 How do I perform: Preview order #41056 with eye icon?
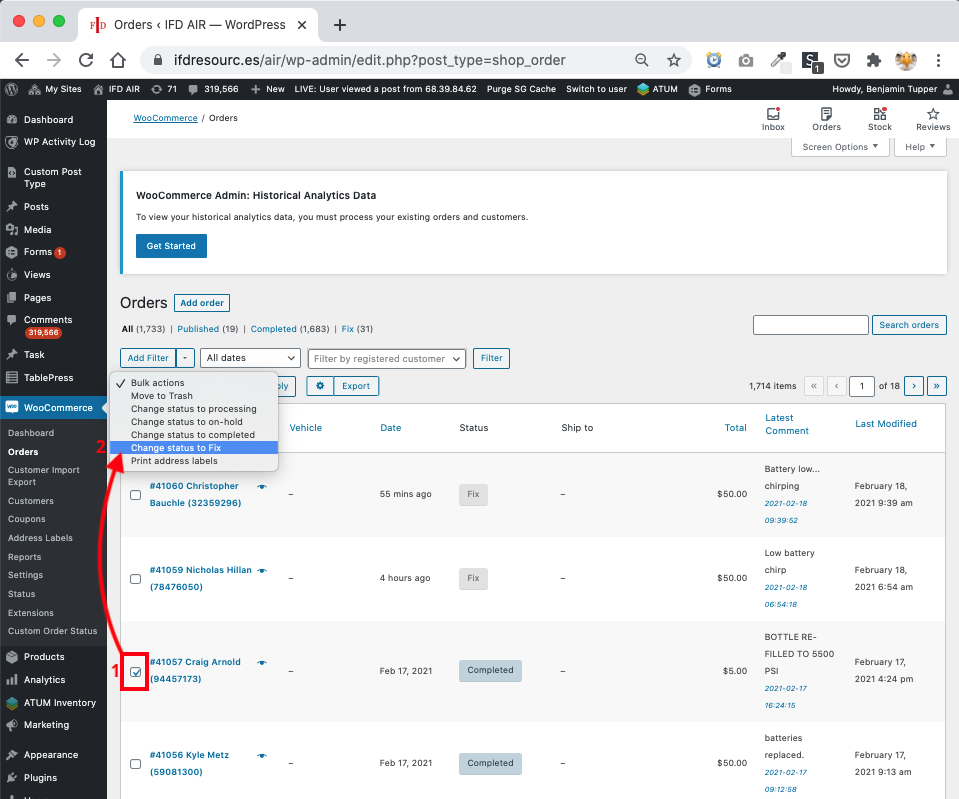tap(262, 756)
